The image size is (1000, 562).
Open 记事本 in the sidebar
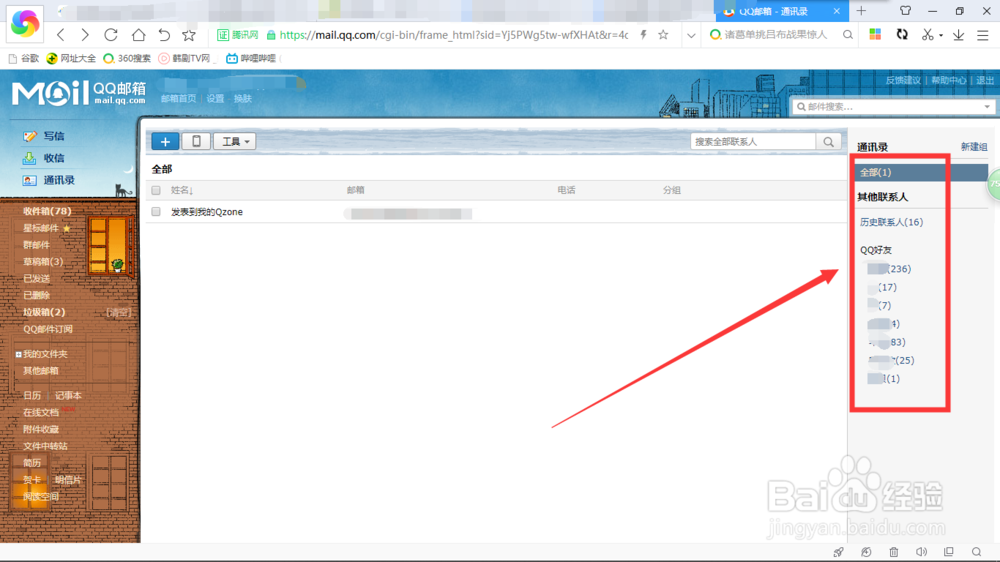(x=68, y=396)
